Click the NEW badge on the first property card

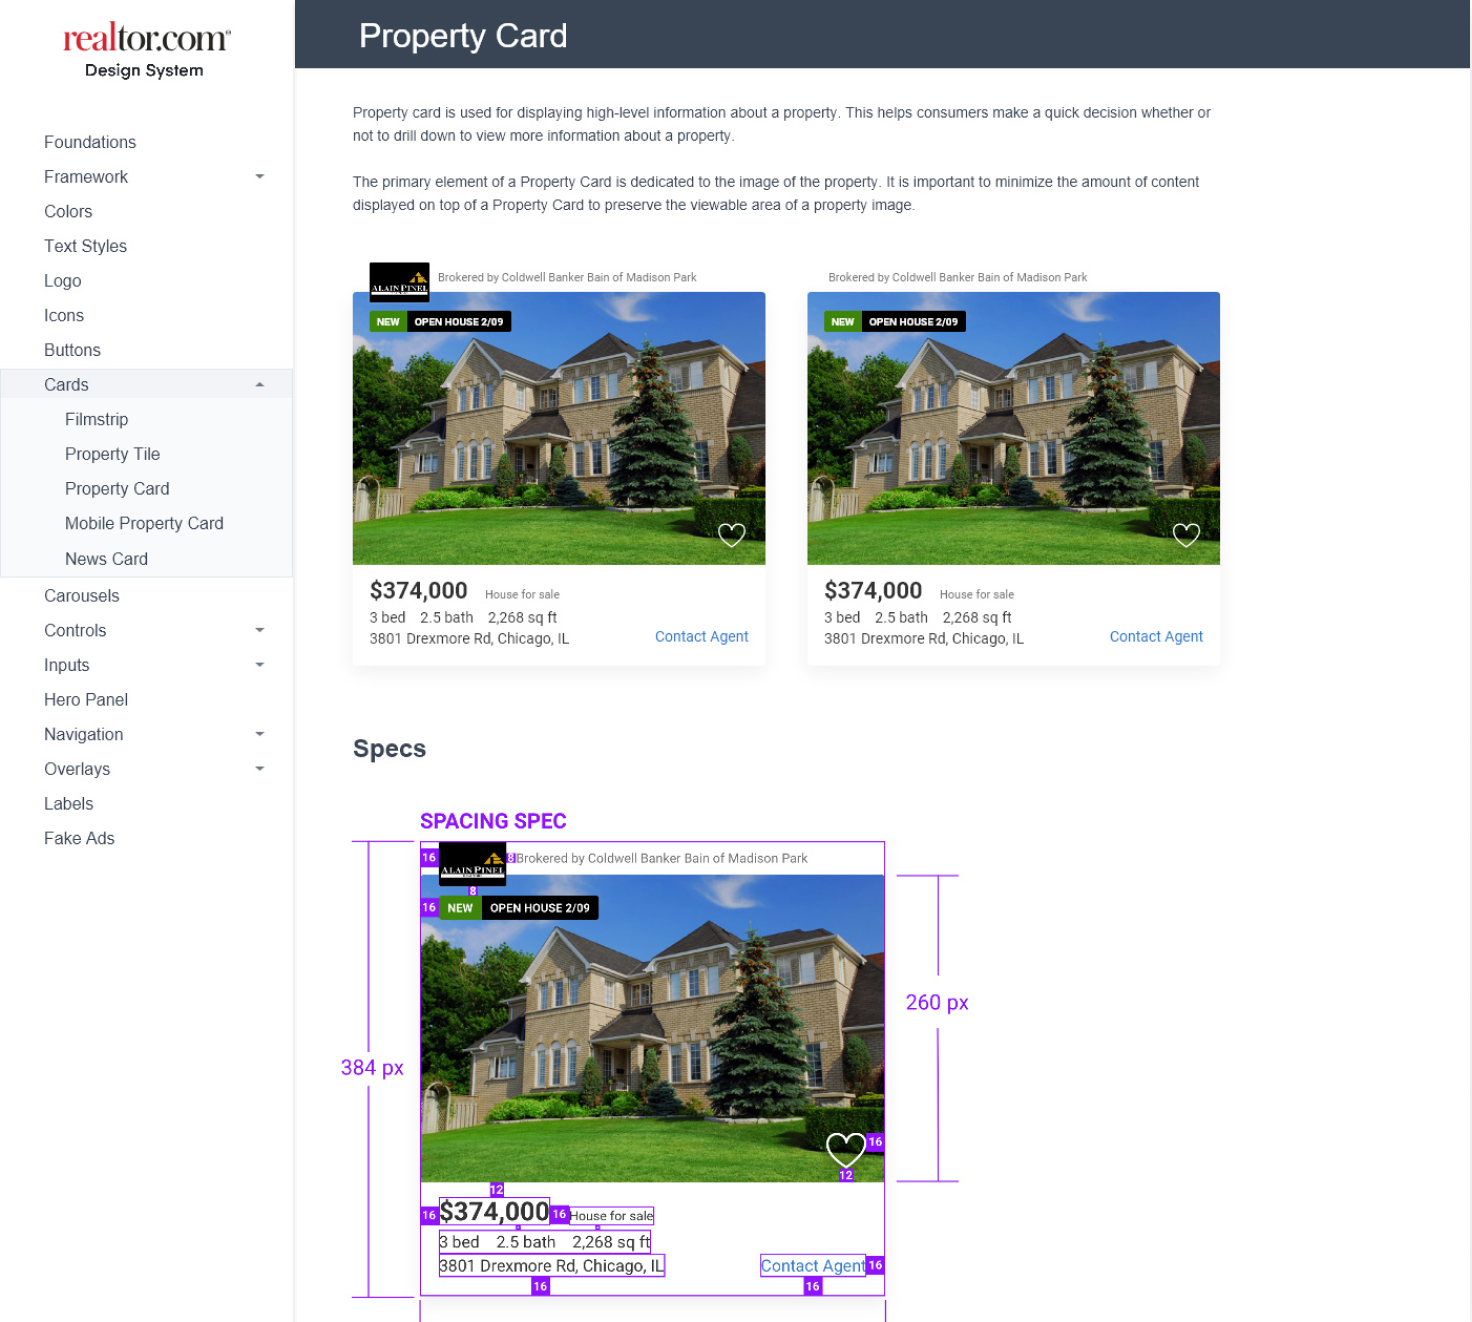coord(388,322)
